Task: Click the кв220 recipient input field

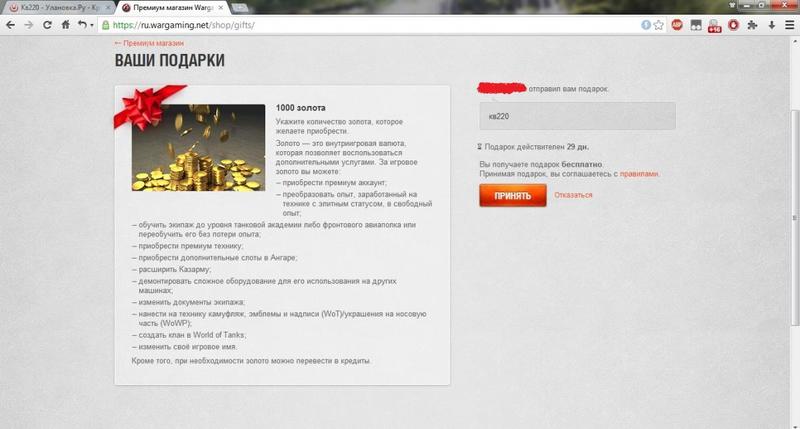Action: [578, 116]
